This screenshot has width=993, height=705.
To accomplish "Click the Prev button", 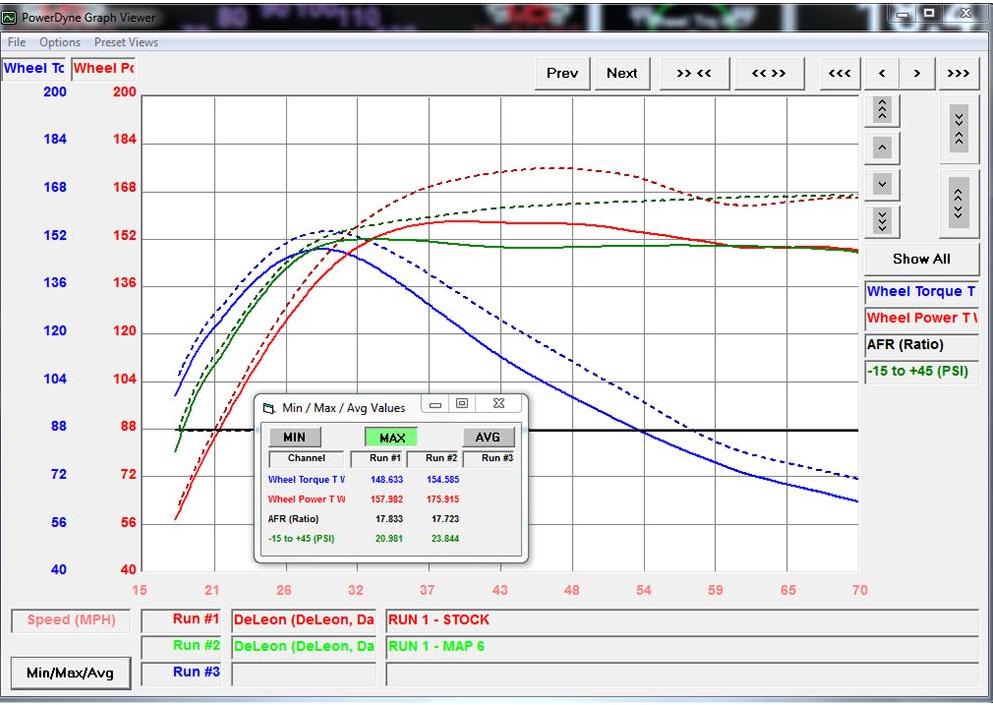I will pyautogui.click(x=562, y=73).
